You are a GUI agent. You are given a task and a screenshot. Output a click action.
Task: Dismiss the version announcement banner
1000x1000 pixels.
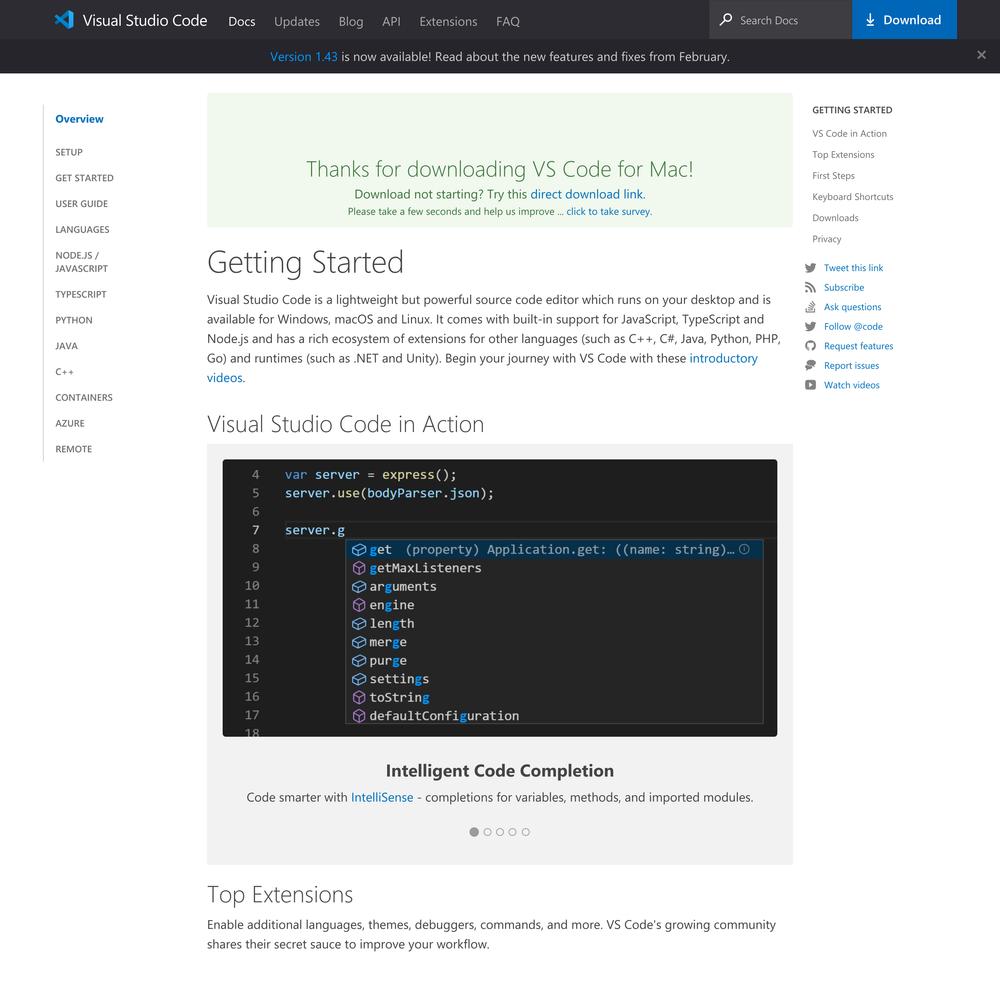tap(982, 55)
